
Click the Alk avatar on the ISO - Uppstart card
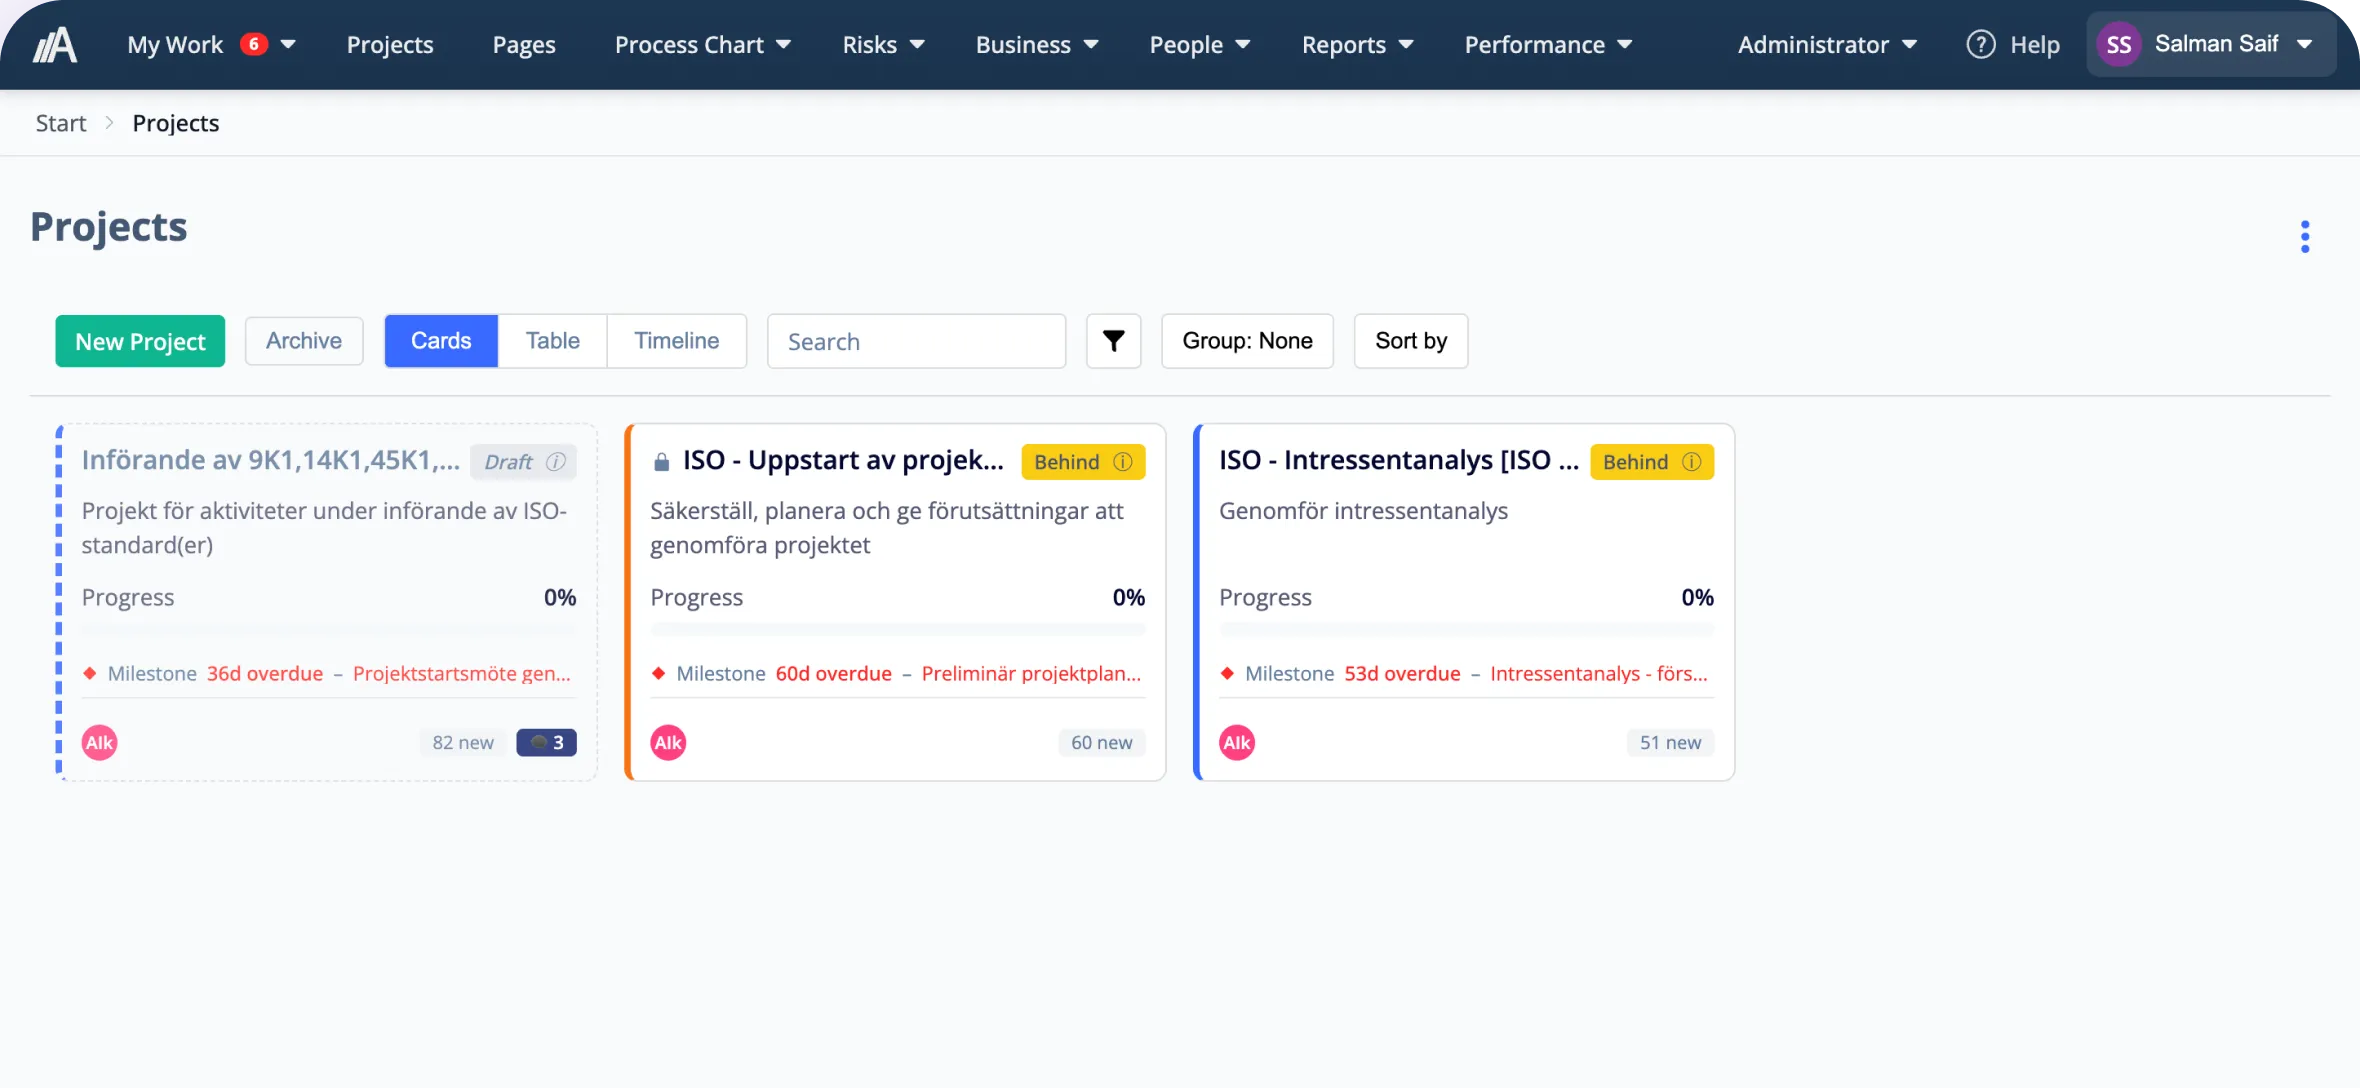tap(668, 743)
